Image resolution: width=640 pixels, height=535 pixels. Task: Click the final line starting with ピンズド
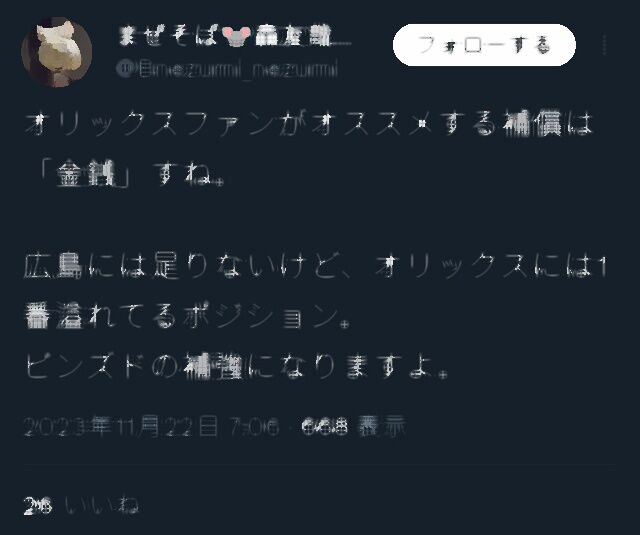click(x=237, y=366)
